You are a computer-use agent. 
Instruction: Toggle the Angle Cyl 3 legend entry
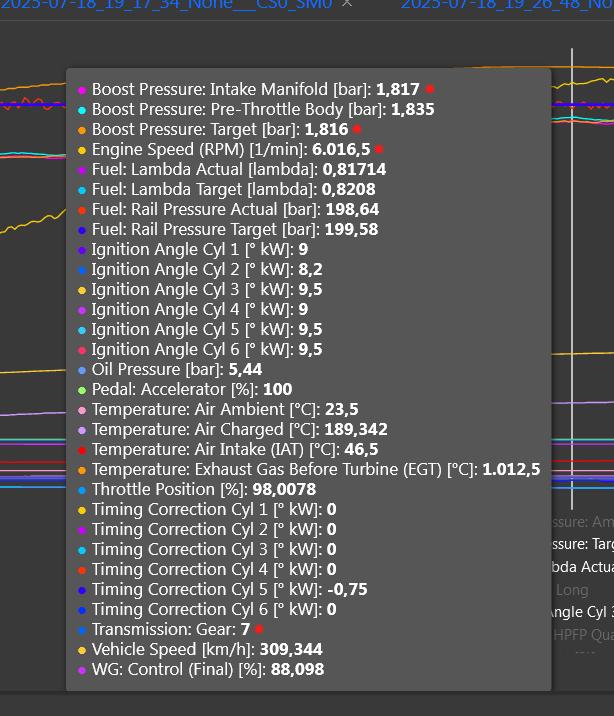click(x=583, y=612)
